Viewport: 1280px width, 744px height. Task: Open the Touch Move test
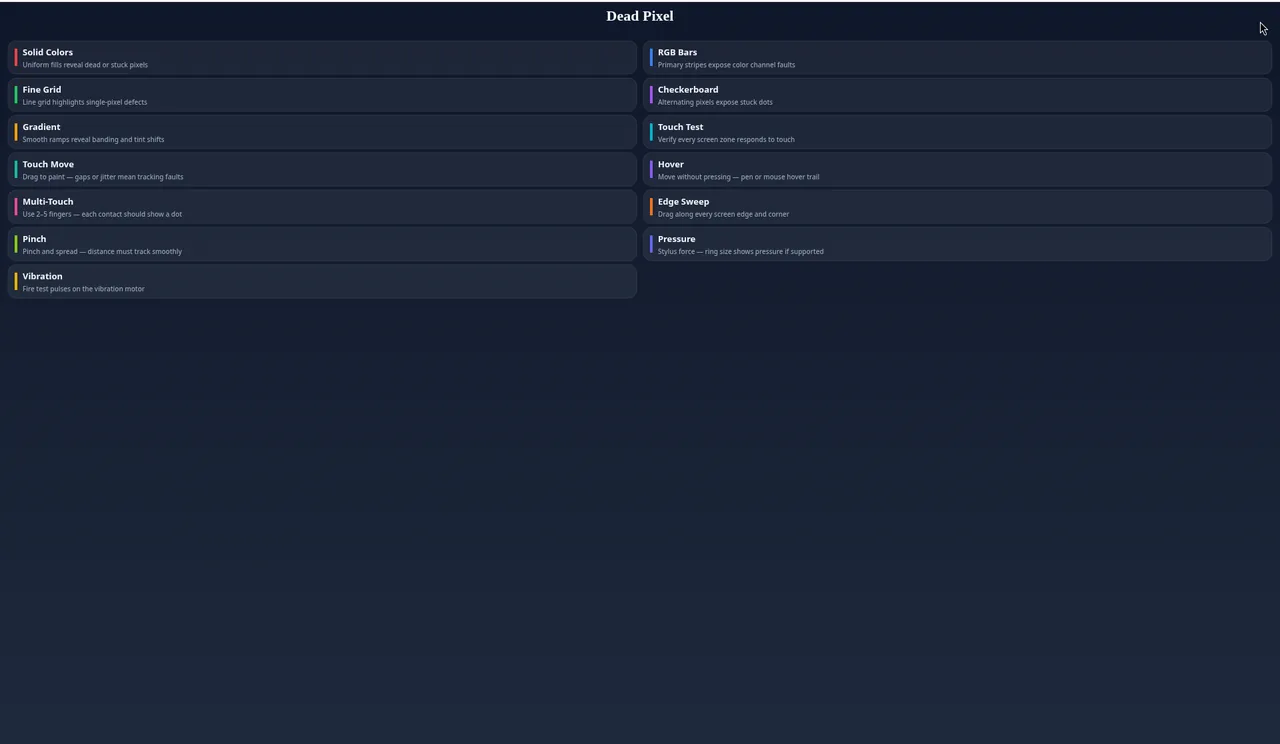tap(322, 170)
